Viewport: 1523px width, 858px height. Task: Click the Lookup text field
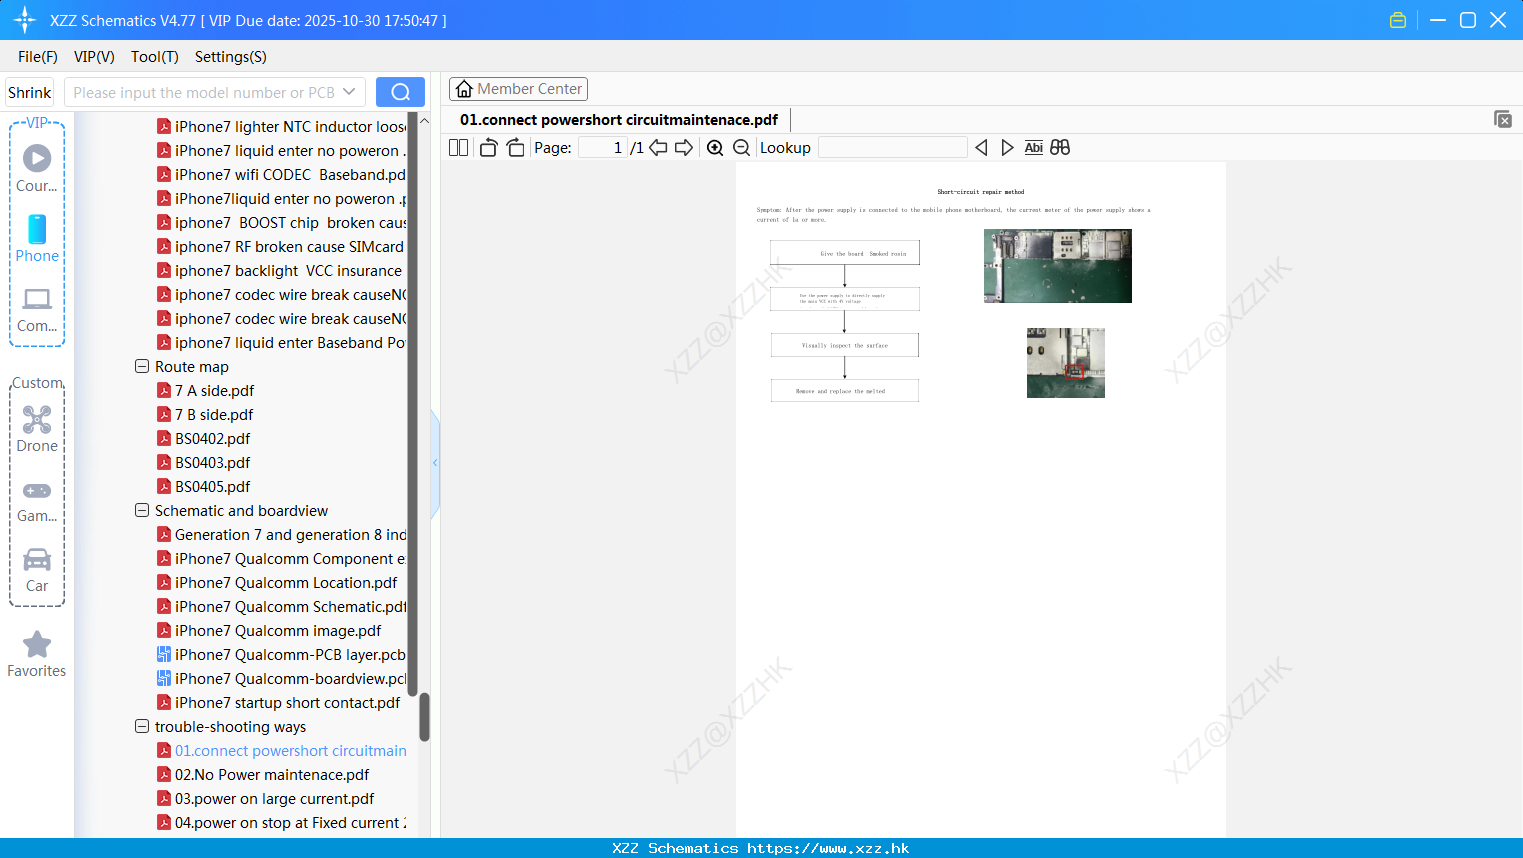892,148
